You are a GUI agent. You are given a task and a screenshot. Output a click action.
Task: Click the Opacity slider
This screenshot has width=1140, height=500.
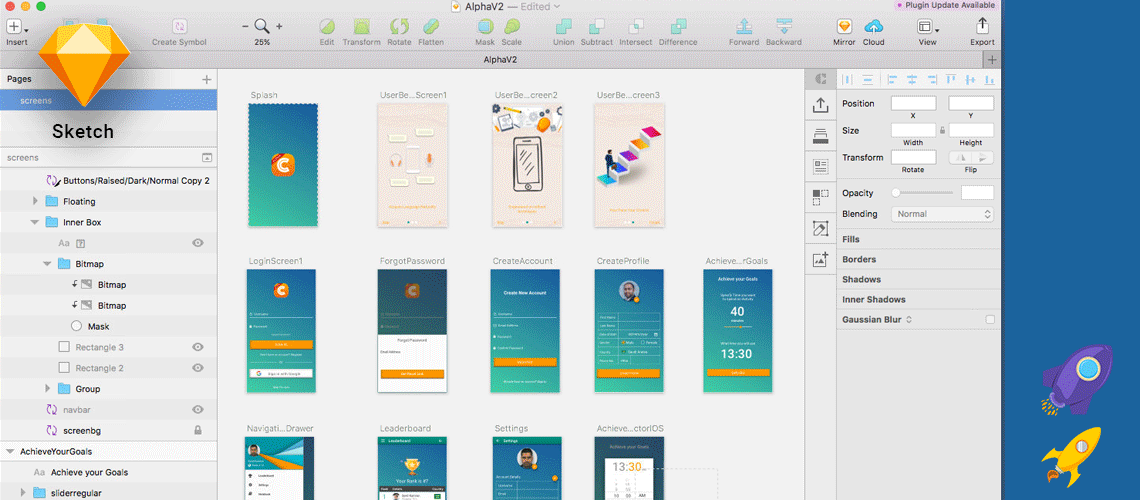tap(923, 193)
